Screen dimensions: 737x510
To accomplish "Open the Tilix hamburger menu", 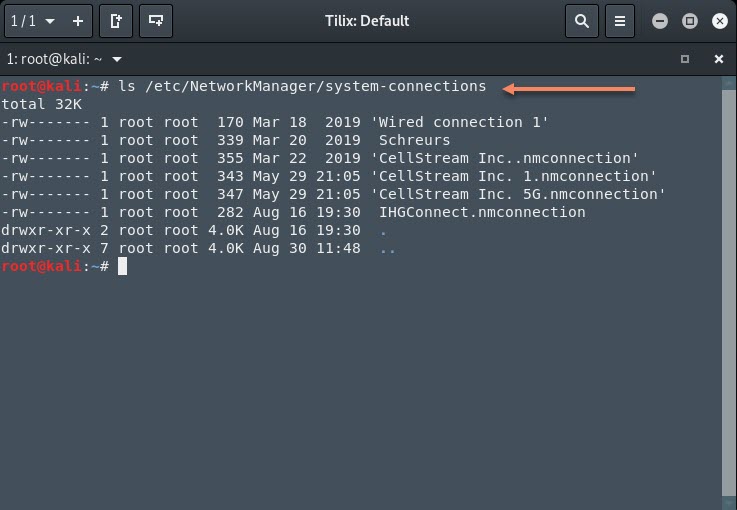I will (x=620, y=20).
